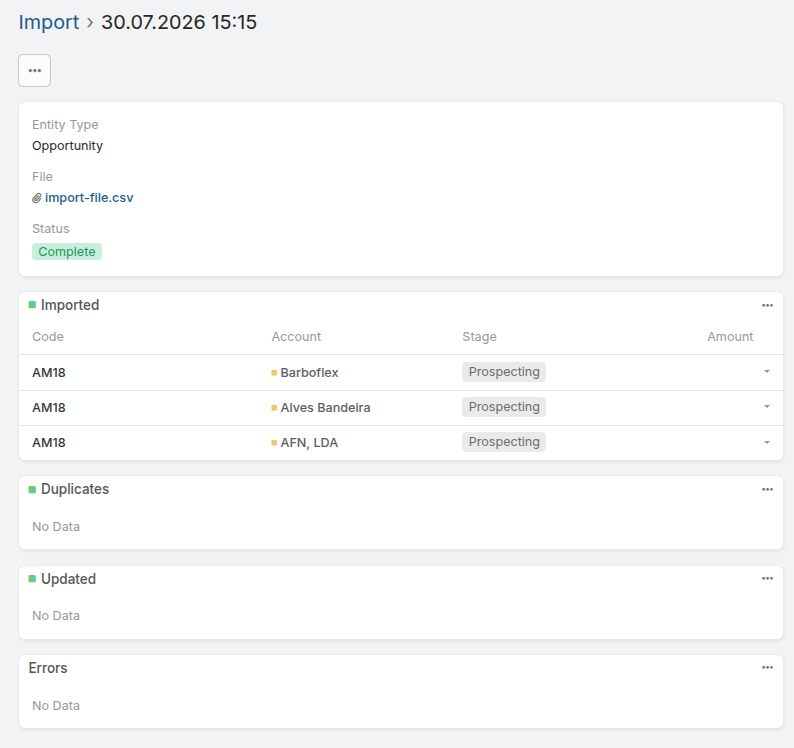The image size is (794, 748).
Task: Click No Data text in Updated panel
Action: 56,616
